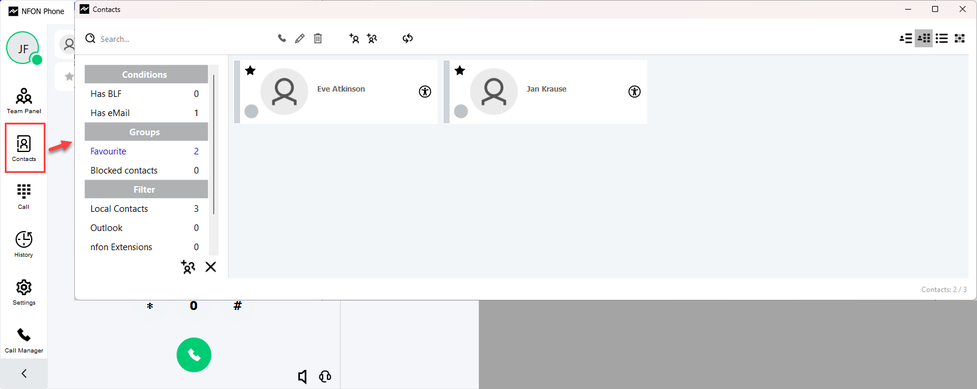Toggle favourite star on Eve Atkinson card
The width and height of the screenshot is (977, 389).
[x=250, y=70]
